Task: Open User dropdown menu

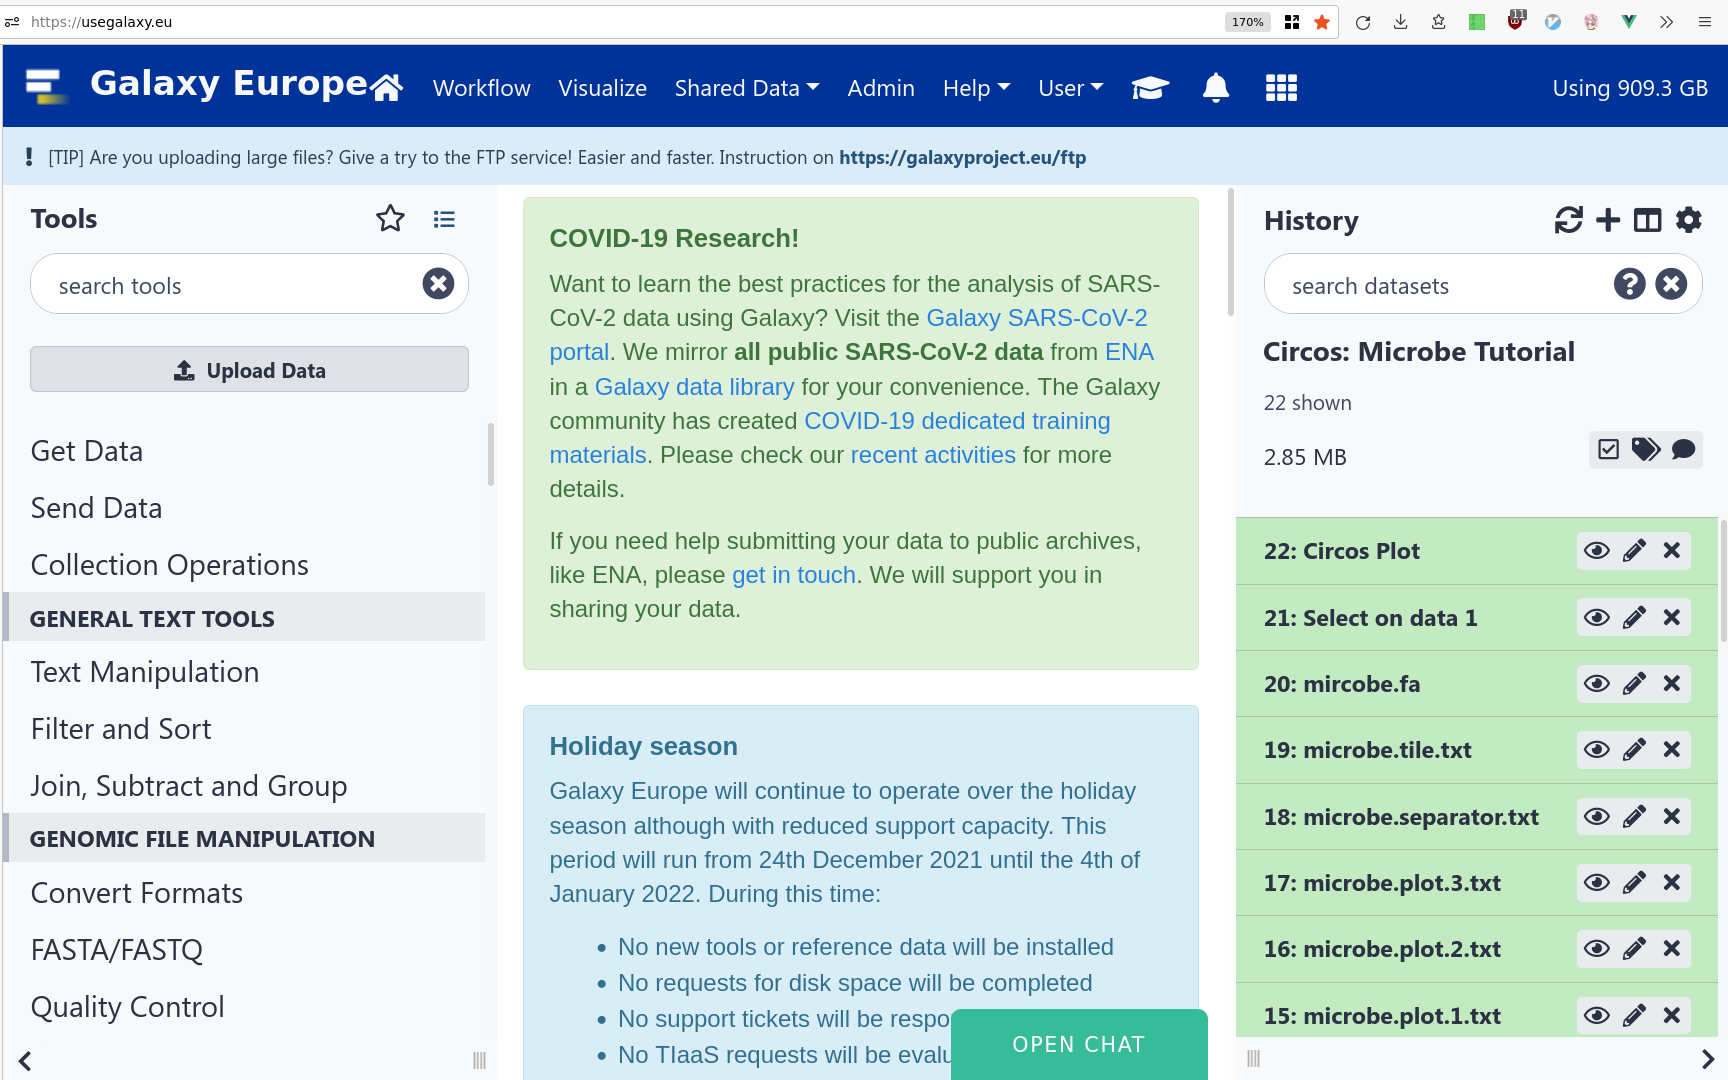Action: click(x=1070, y=88)
